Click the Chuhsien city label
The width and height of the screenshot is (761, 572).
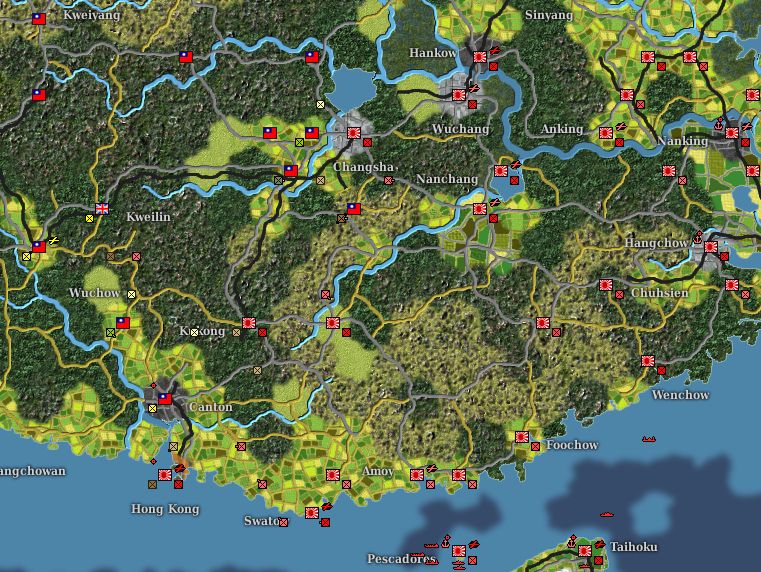coord(660,293)
